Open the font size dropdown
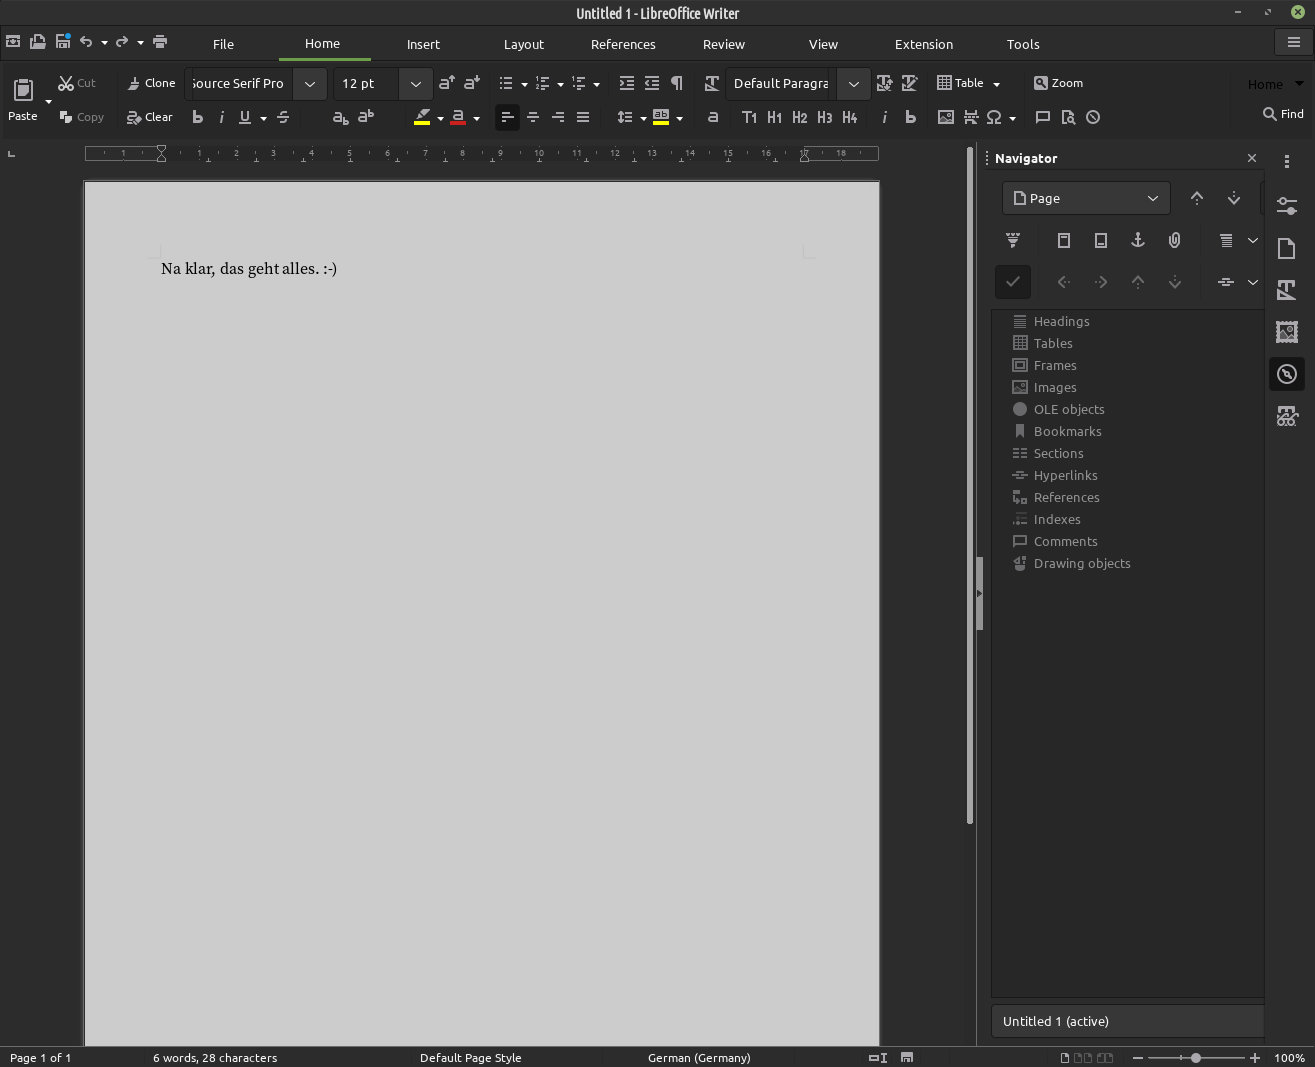 (x=415, y=83)
